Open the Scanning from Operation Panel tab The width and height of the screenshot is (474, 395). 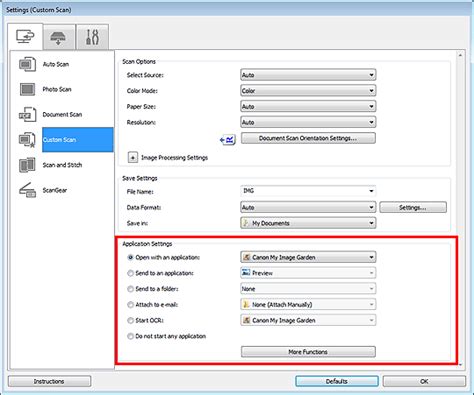coord(59,38)
